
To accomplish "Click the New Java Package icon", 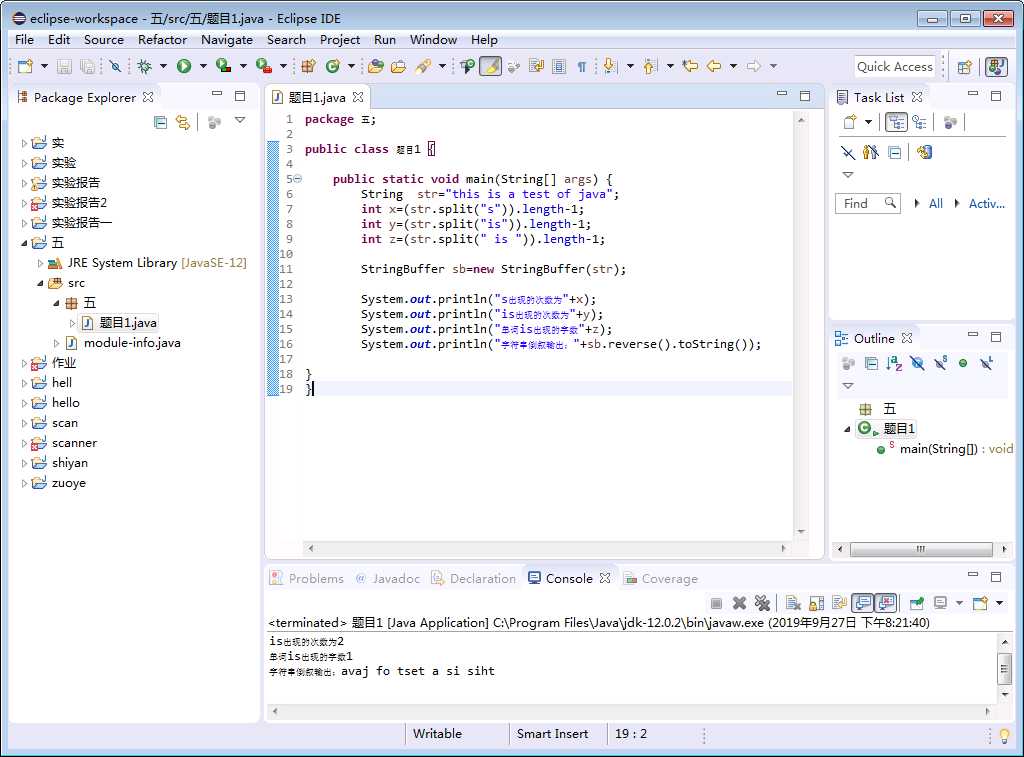I will coord(308,66).
